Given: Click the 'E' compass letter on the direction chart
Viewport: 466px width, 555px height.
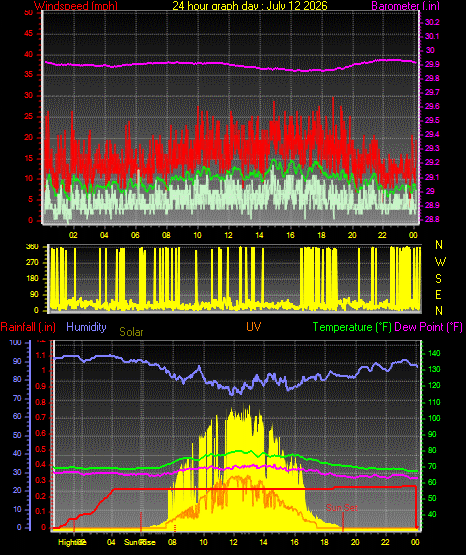Looking at the screenshot, I should (x=438, y=295).
